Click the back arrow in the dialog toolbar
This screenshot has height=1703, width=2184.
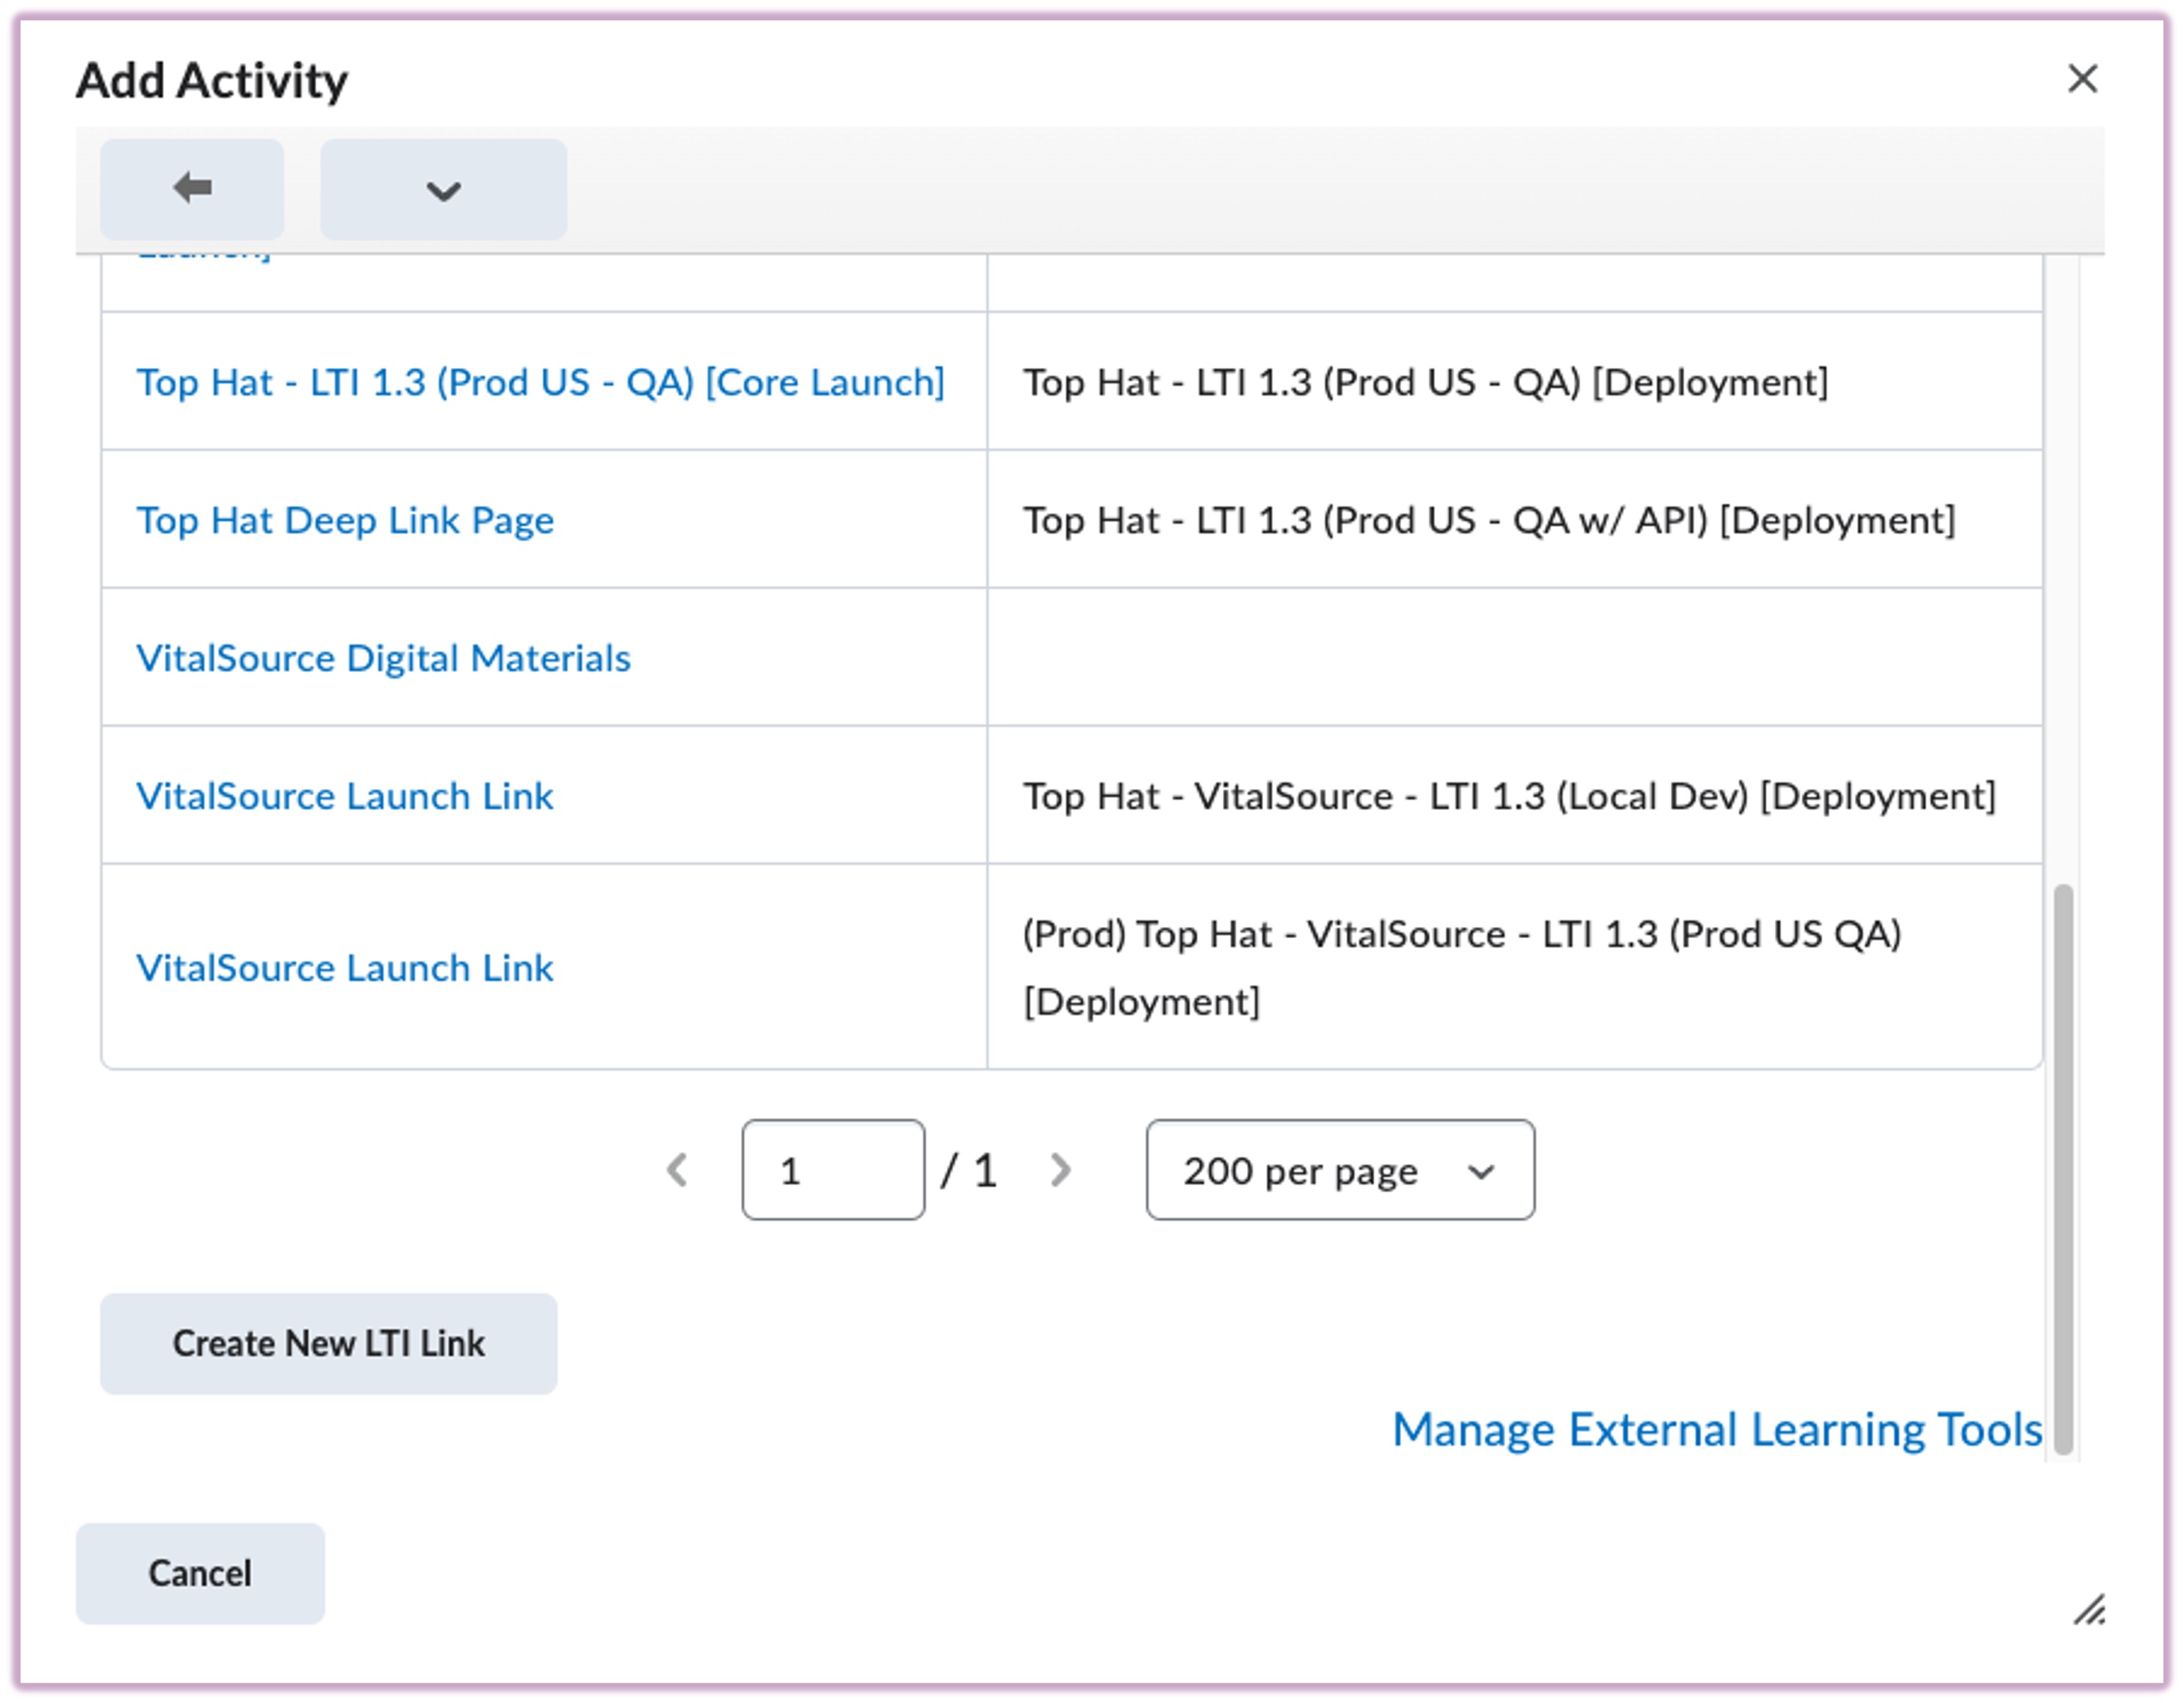[191, 188]
